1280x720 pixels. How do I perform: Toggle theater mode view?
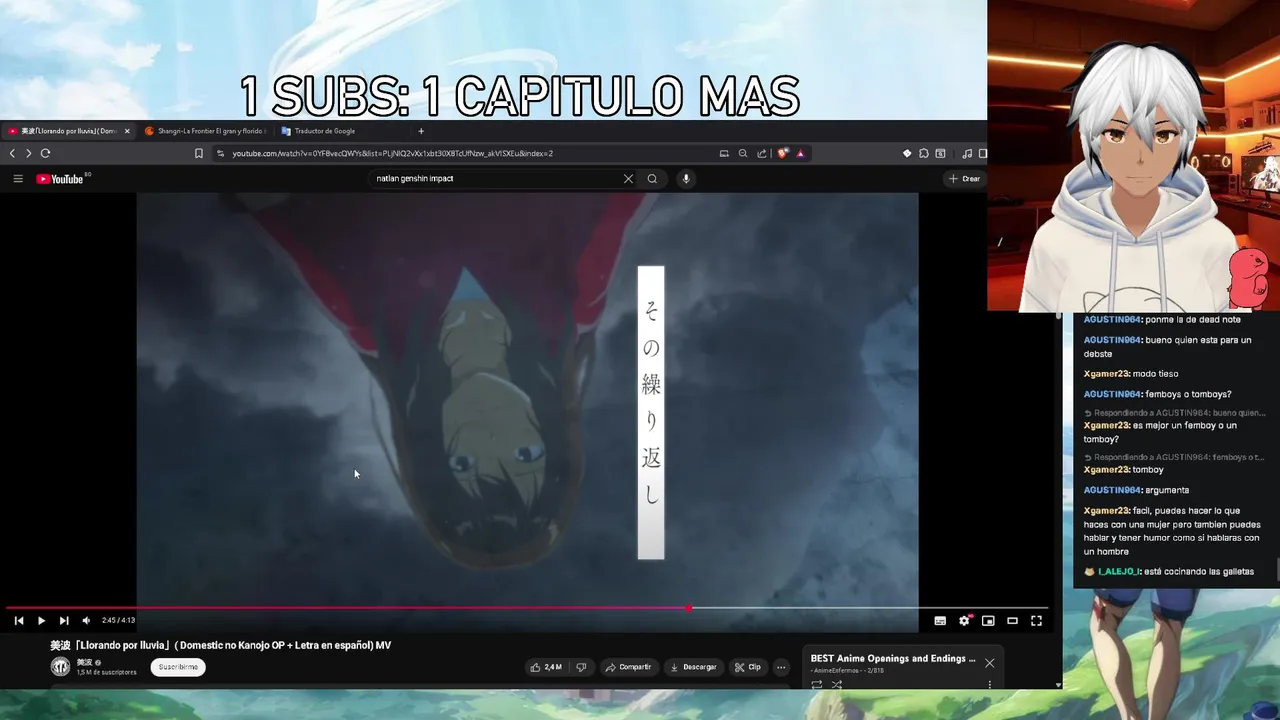click(x=1012, y=621)
